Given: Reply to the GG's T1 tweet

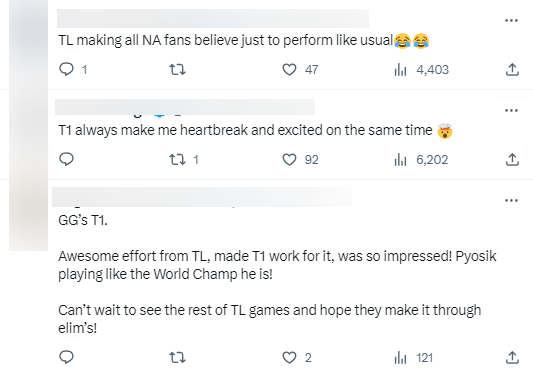Looking at the screenshot, I should (66, 357).
